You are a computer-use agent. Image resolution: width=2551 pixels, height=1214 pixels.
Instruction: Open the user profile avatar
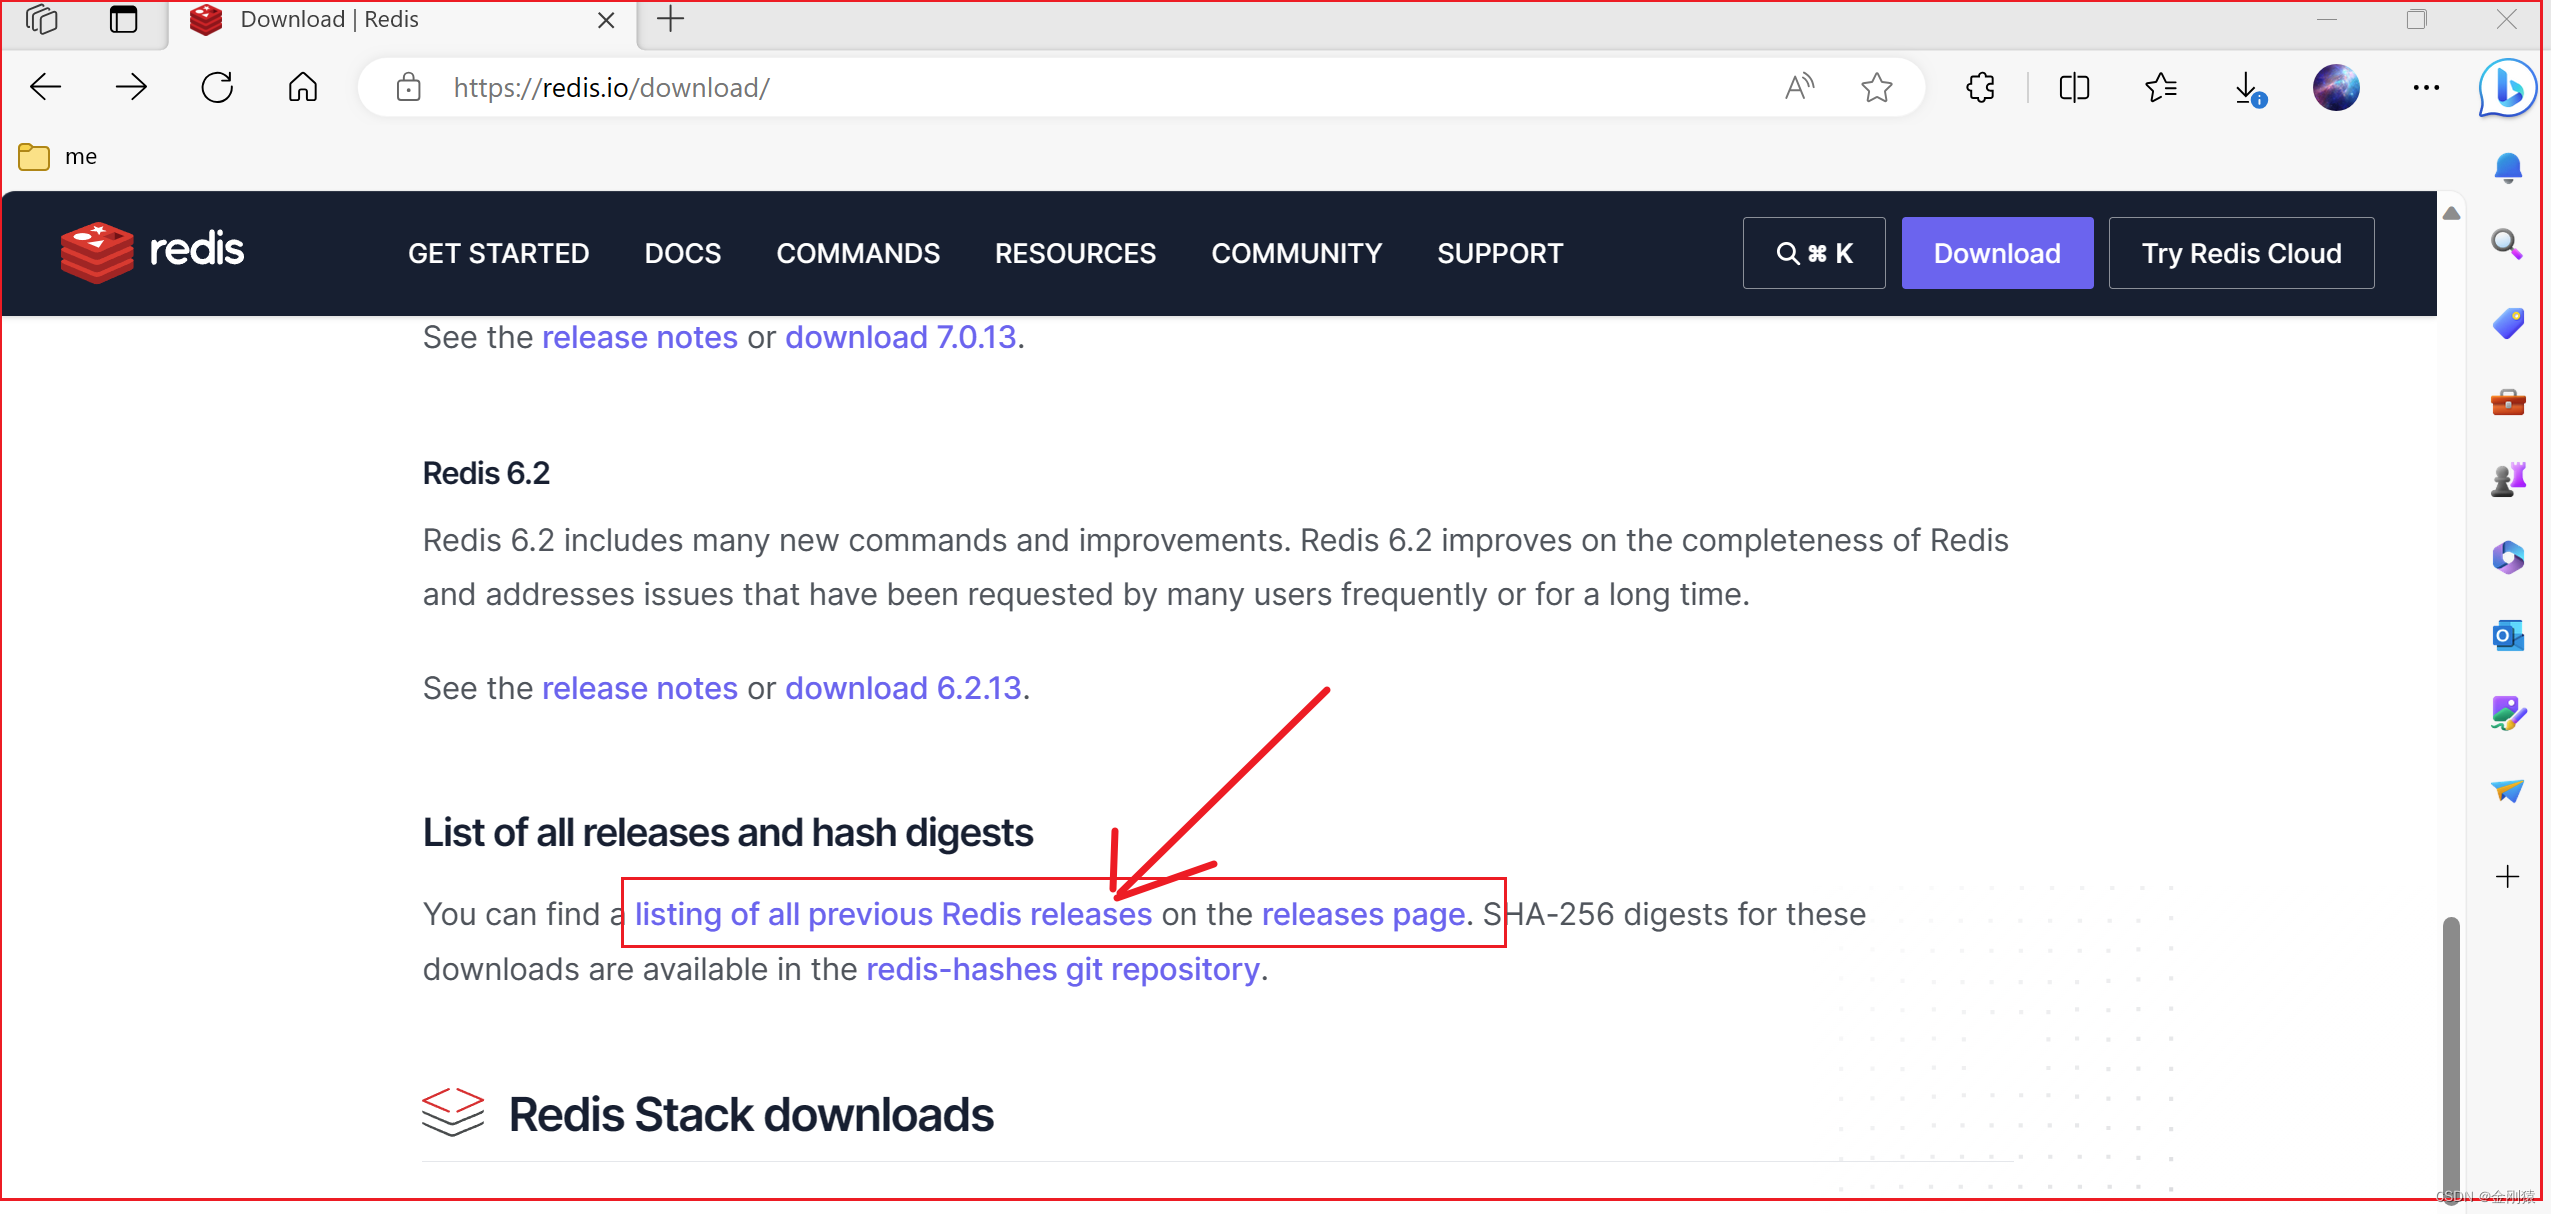point(2336,88)
